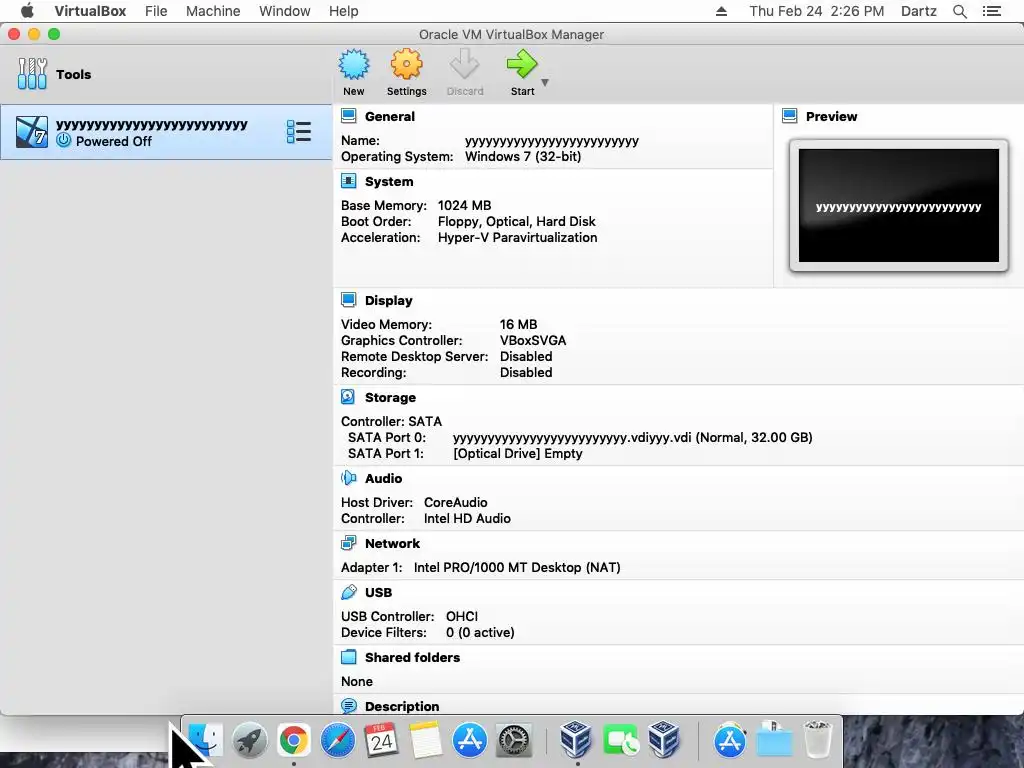Open the Apple menu
1024x768 pixels.
point(27,11)
